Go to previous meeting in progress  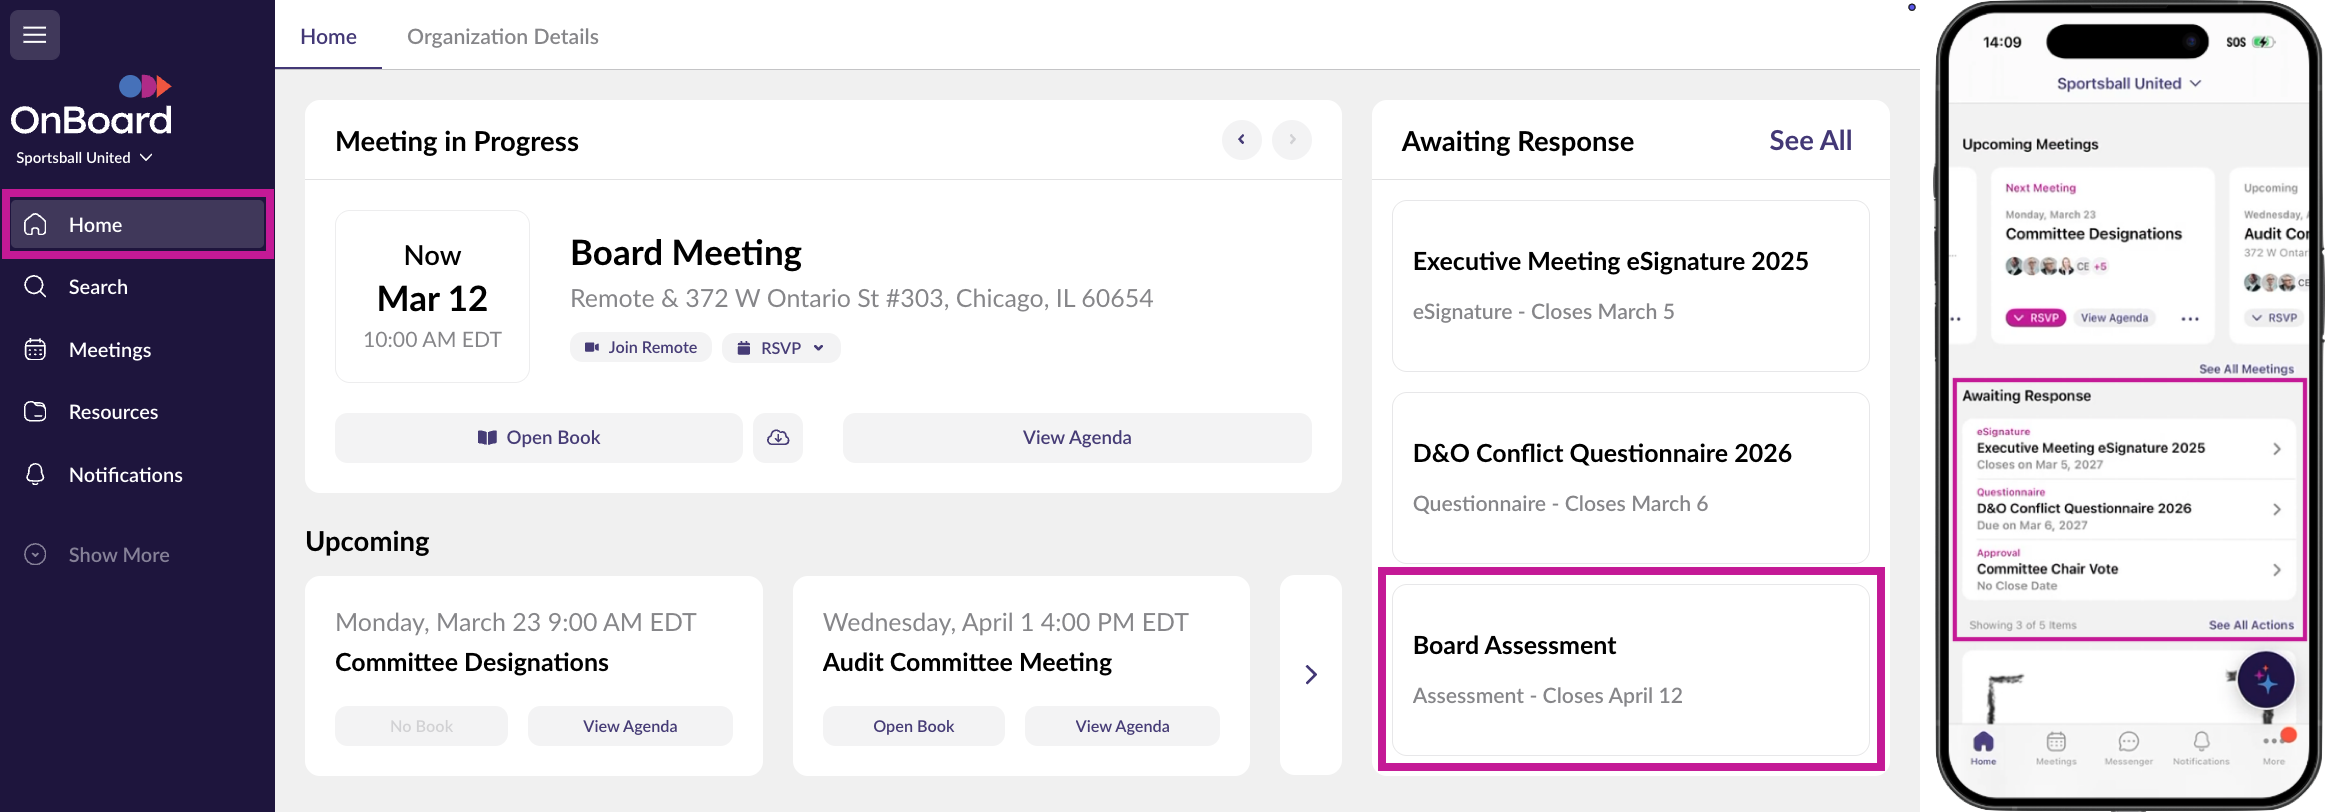click(x=1241, y=140)
